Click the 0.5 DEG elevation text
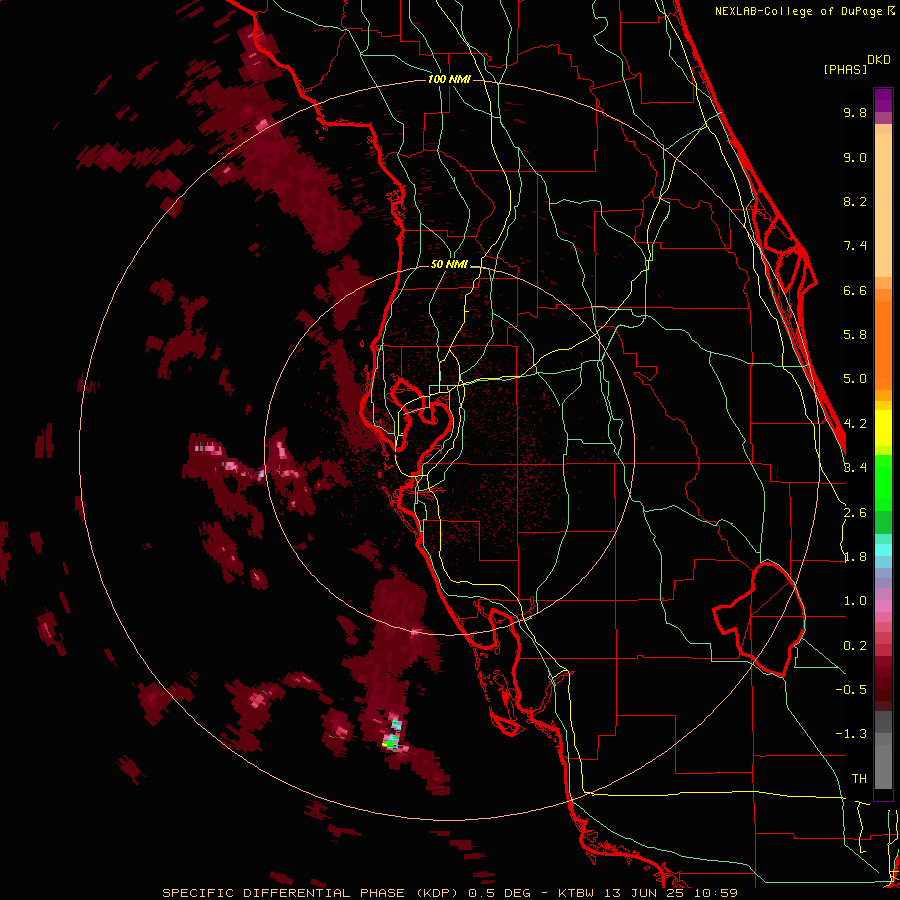The width and height of the screenshot is (900, 900). pos(498,893)
